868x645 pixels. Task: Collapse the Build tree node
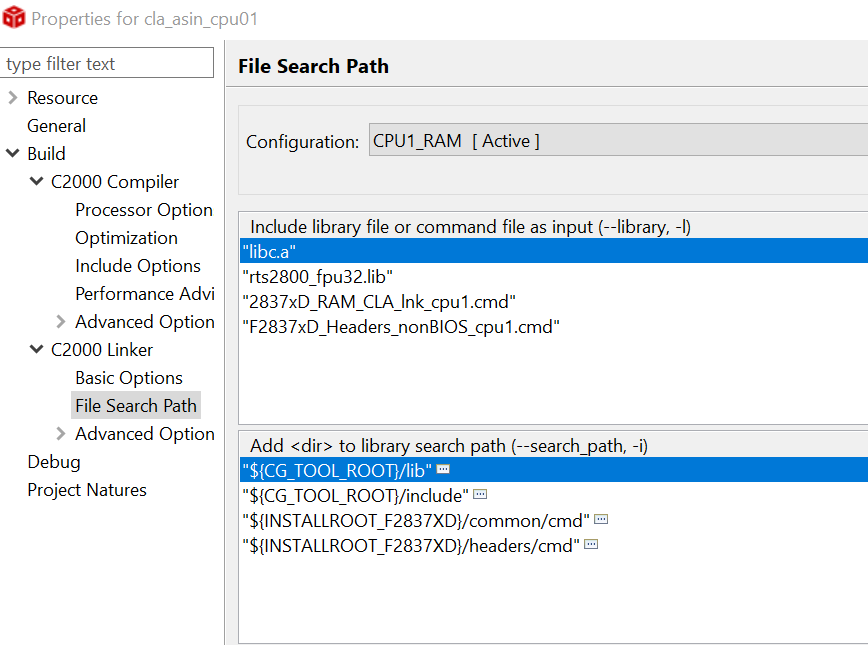coord(12,154)
